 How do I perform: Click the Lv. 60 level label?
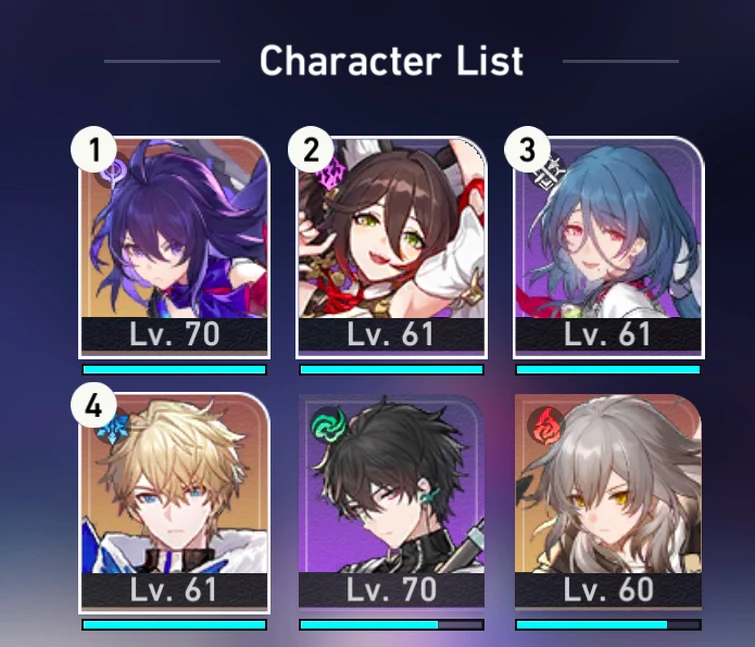[x=609, y=589]
